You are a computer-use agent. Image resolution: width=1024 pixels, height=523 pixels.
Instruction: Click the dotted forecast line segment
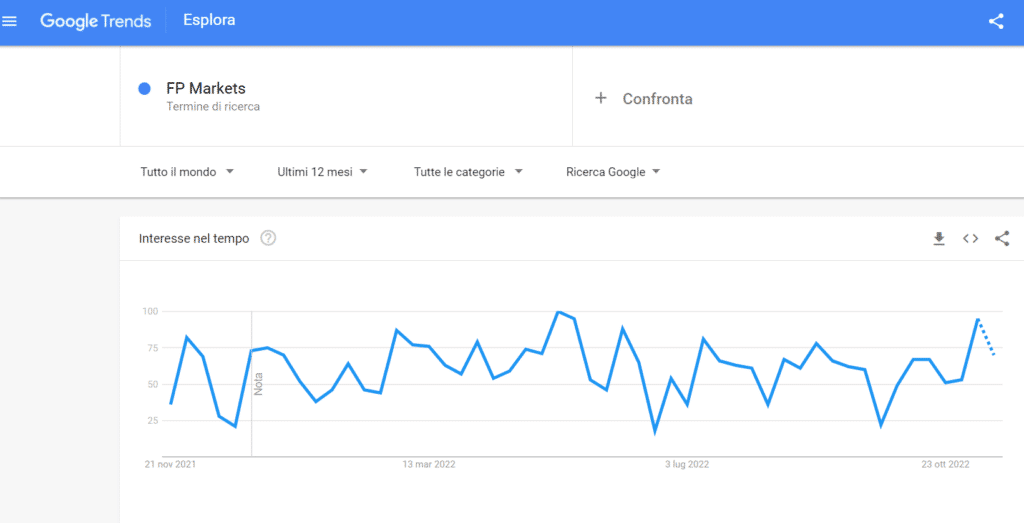986,336
